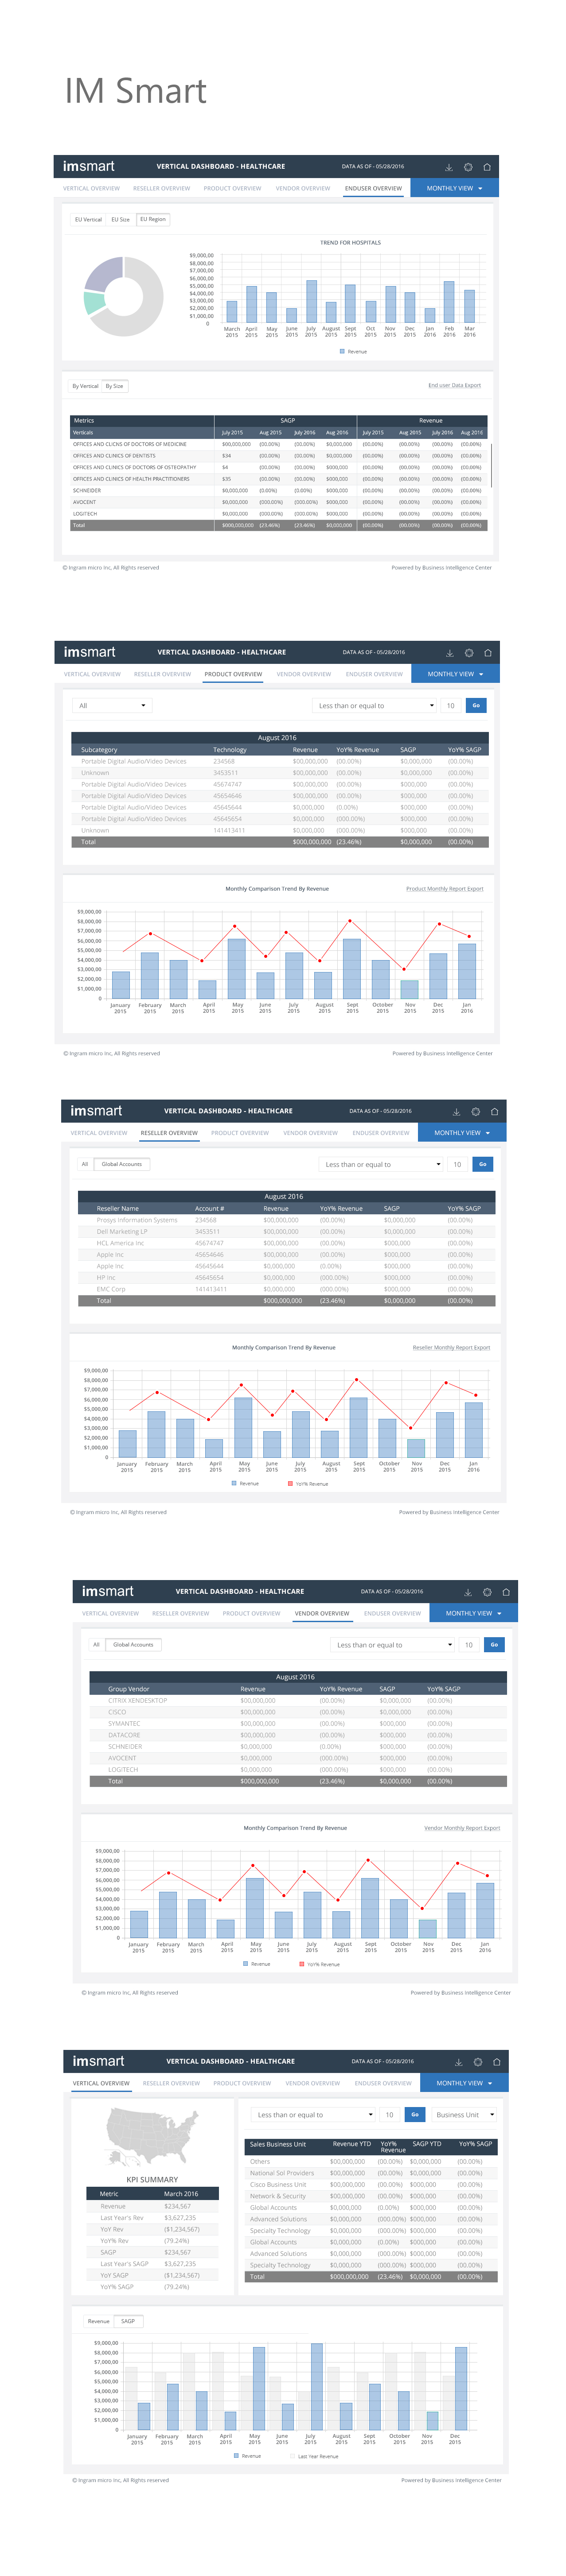Image resolution: width=566 pixels, height=2576 pixels.
Task: Click Go button in Product Overview dashboard
Action: 476,706
